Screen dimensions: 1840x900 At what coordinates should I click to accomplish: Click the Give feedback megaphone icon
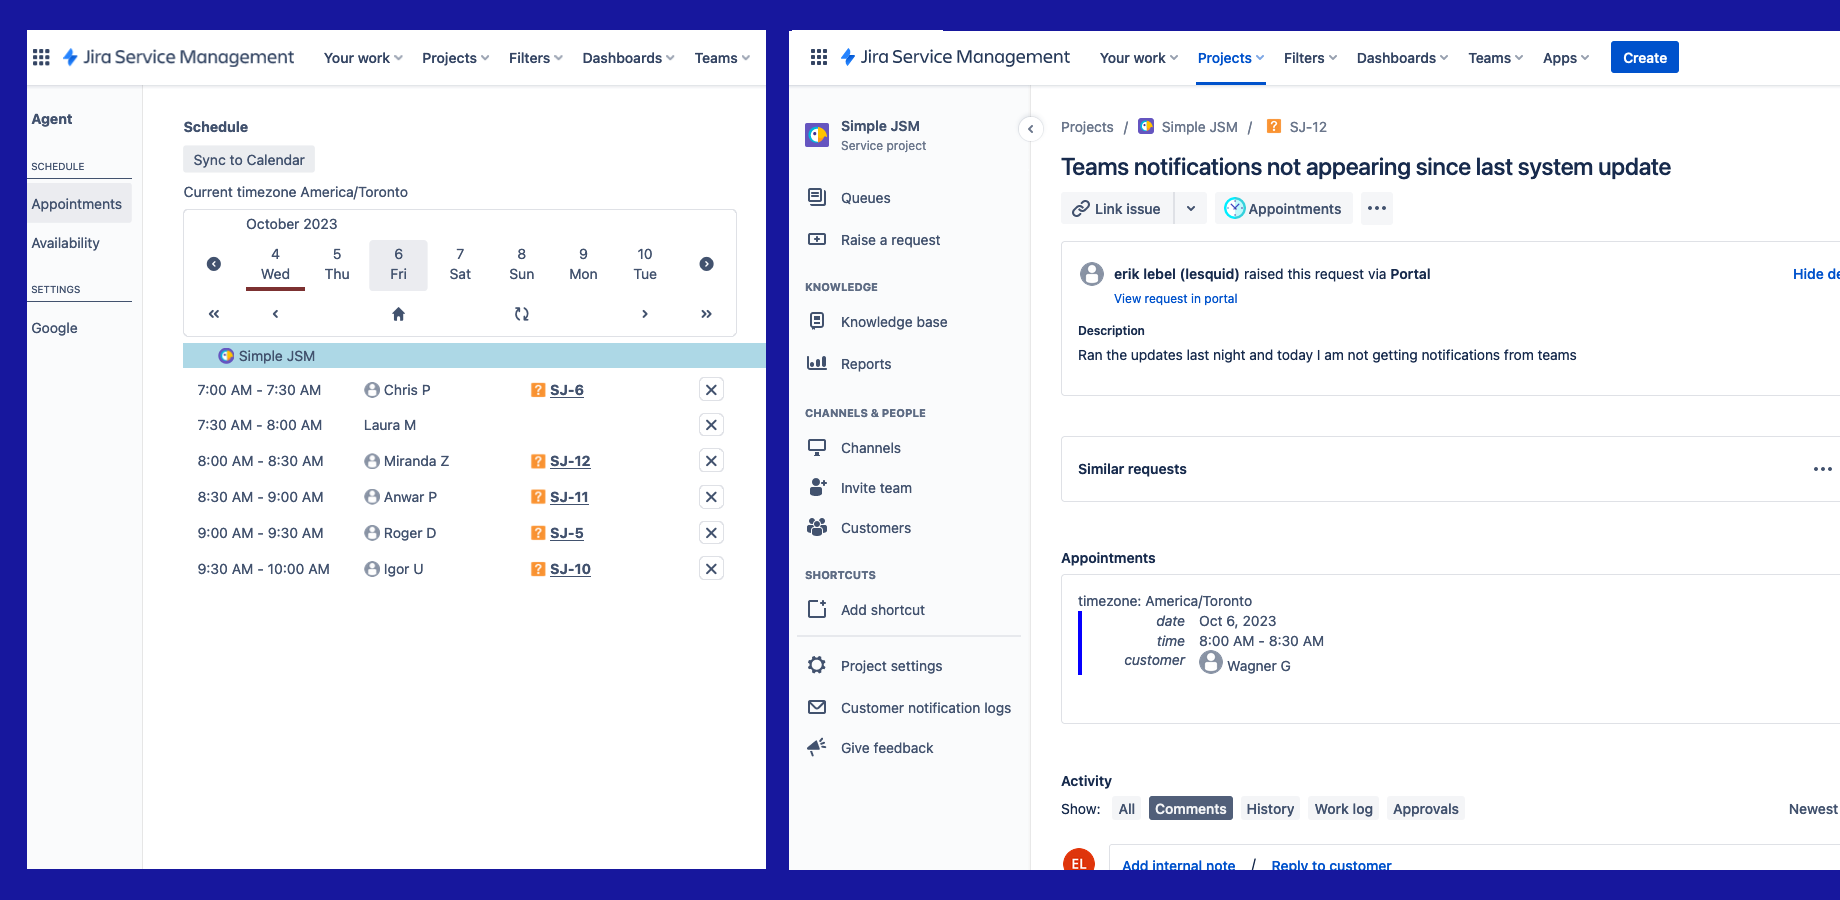pos(817,747)
